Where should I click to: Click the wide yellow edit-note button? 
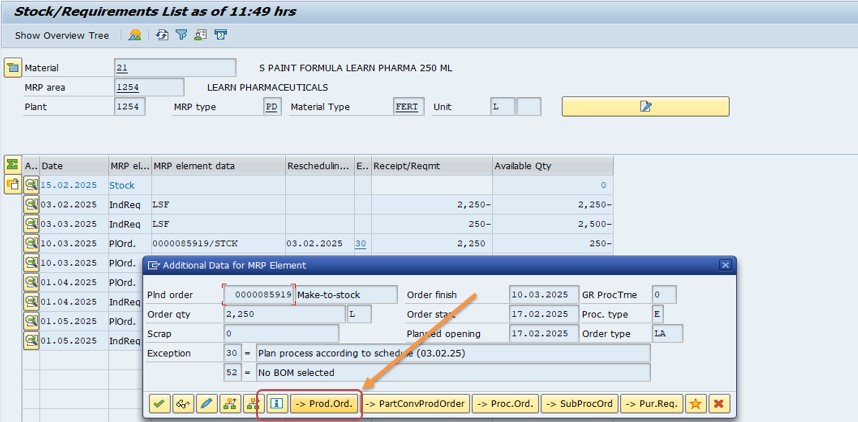pos(645,106)
